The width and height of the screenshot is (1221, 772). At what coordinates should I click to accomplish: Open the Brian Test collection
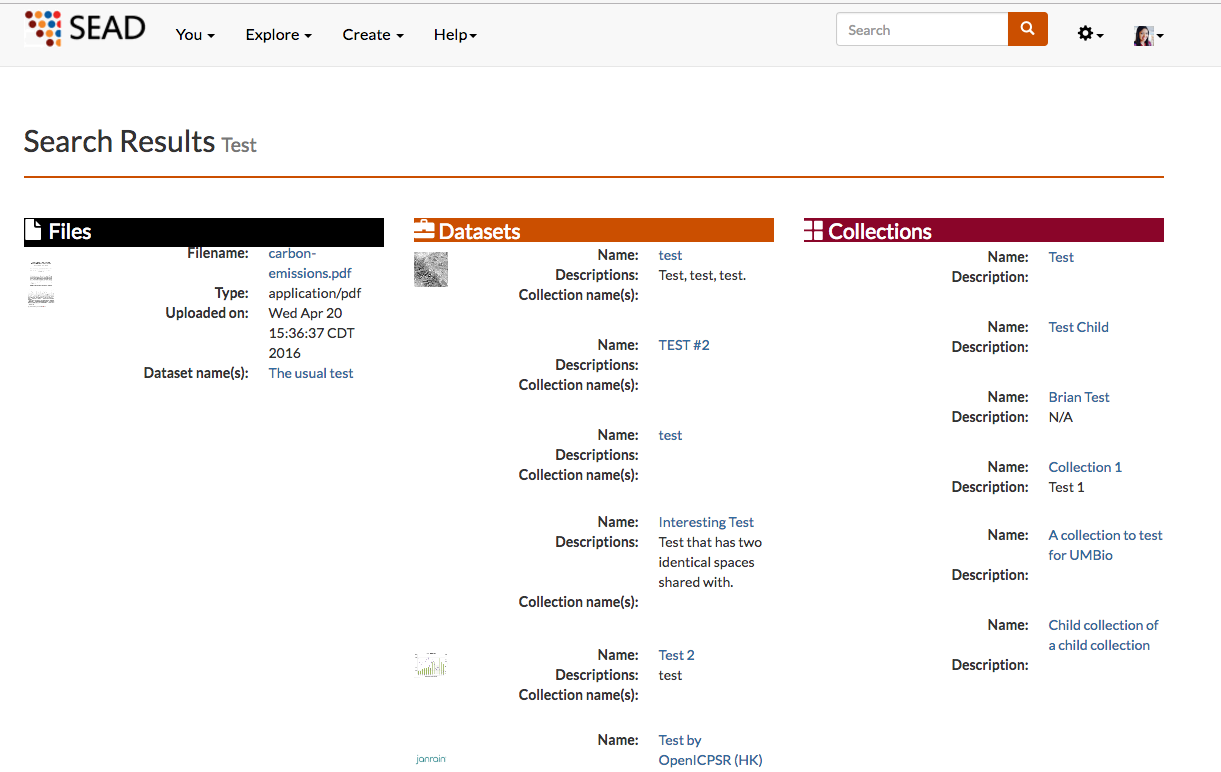pos(1079,397)
